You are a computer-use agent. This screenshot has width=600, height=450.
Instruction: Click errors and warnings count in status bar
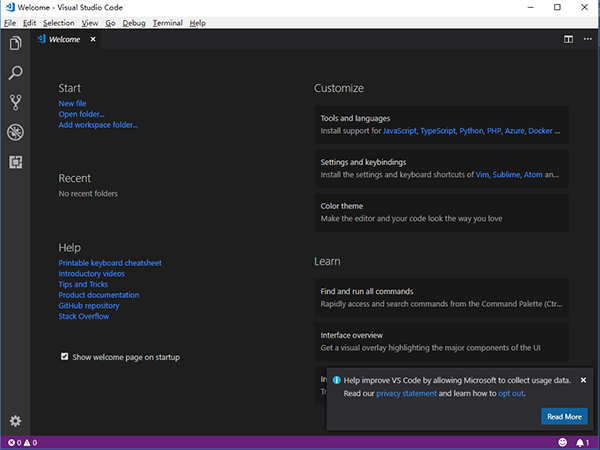pos(22,442)
